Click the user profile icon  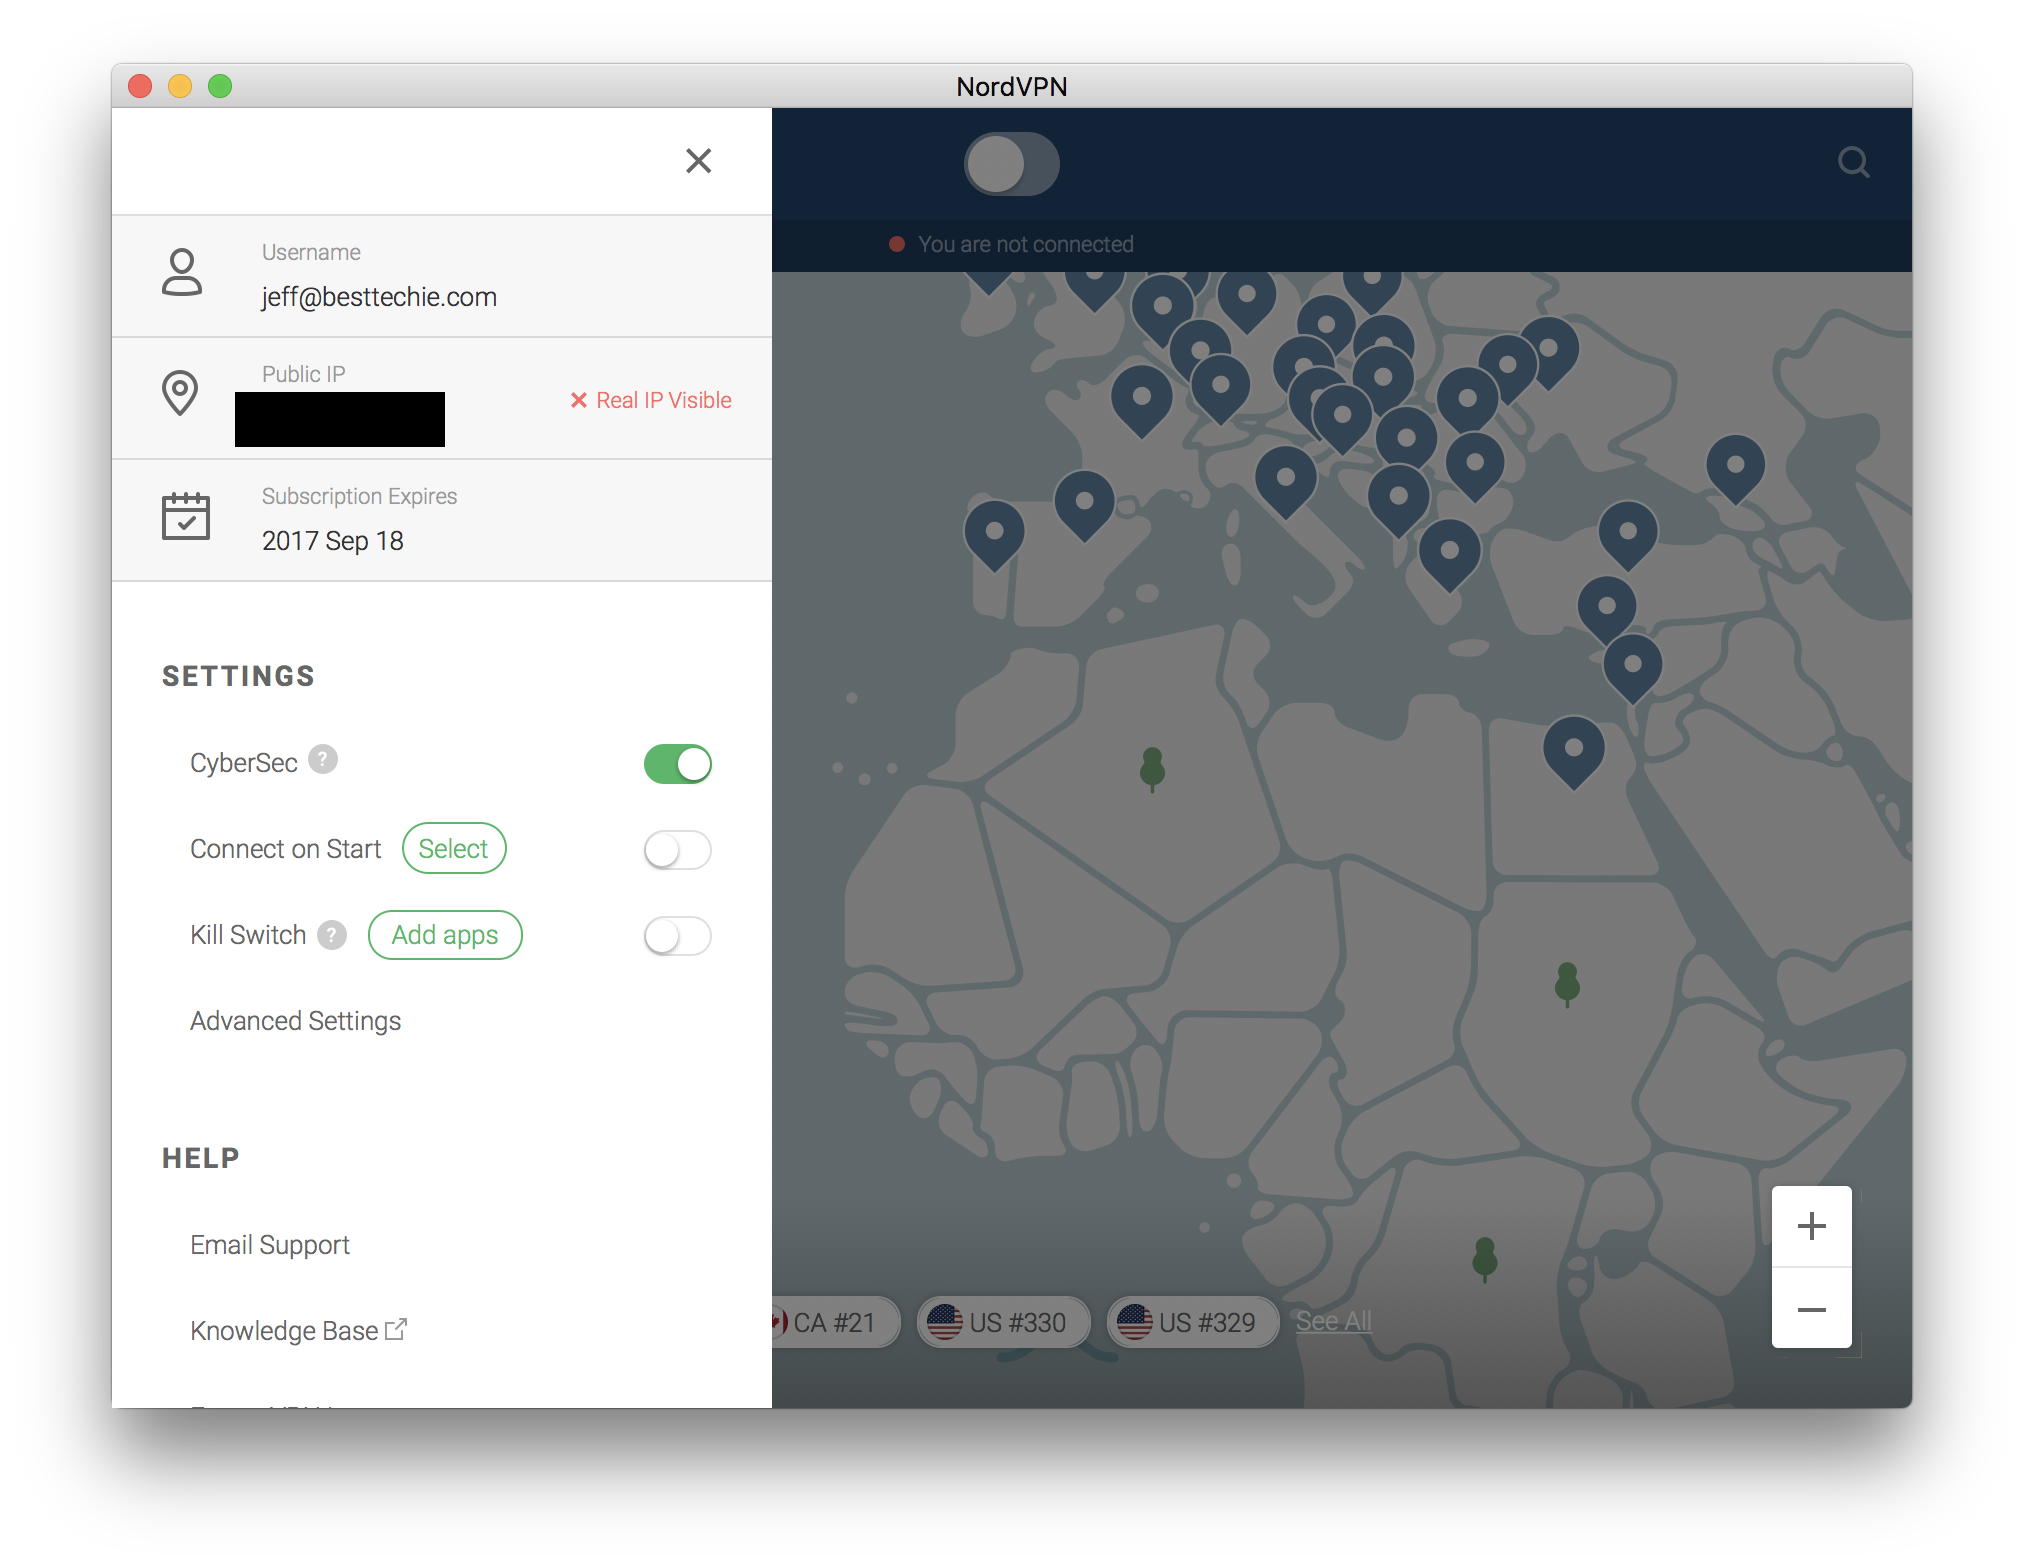pos(182,273)
